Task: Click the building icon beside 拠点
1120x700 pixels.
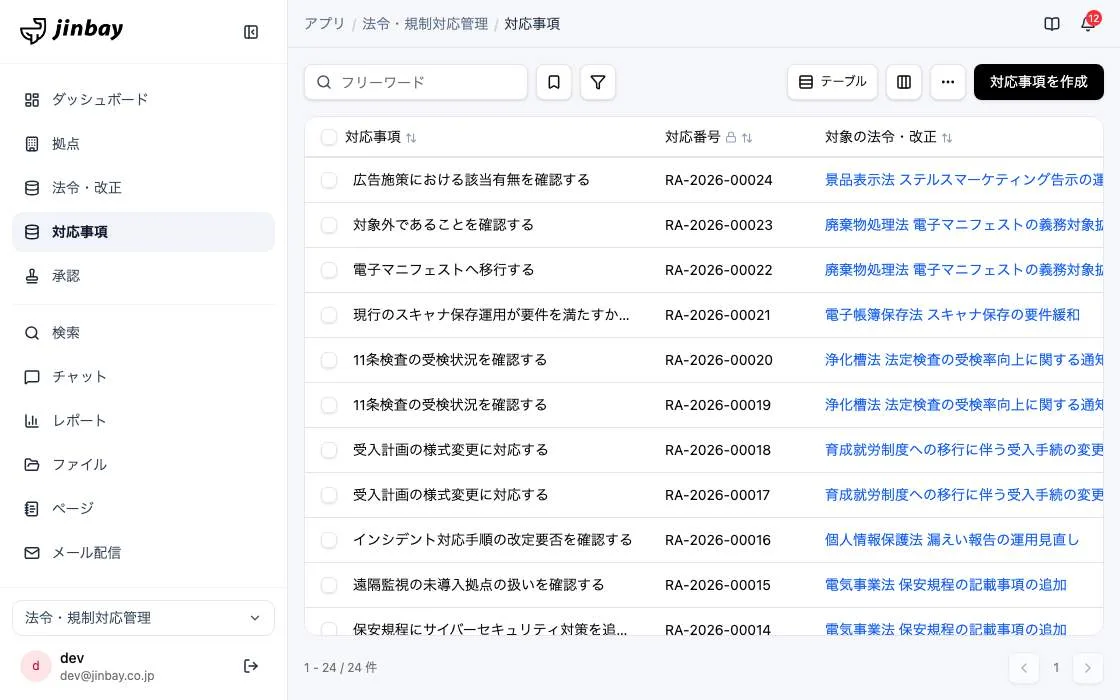Action: pos(32,144)
